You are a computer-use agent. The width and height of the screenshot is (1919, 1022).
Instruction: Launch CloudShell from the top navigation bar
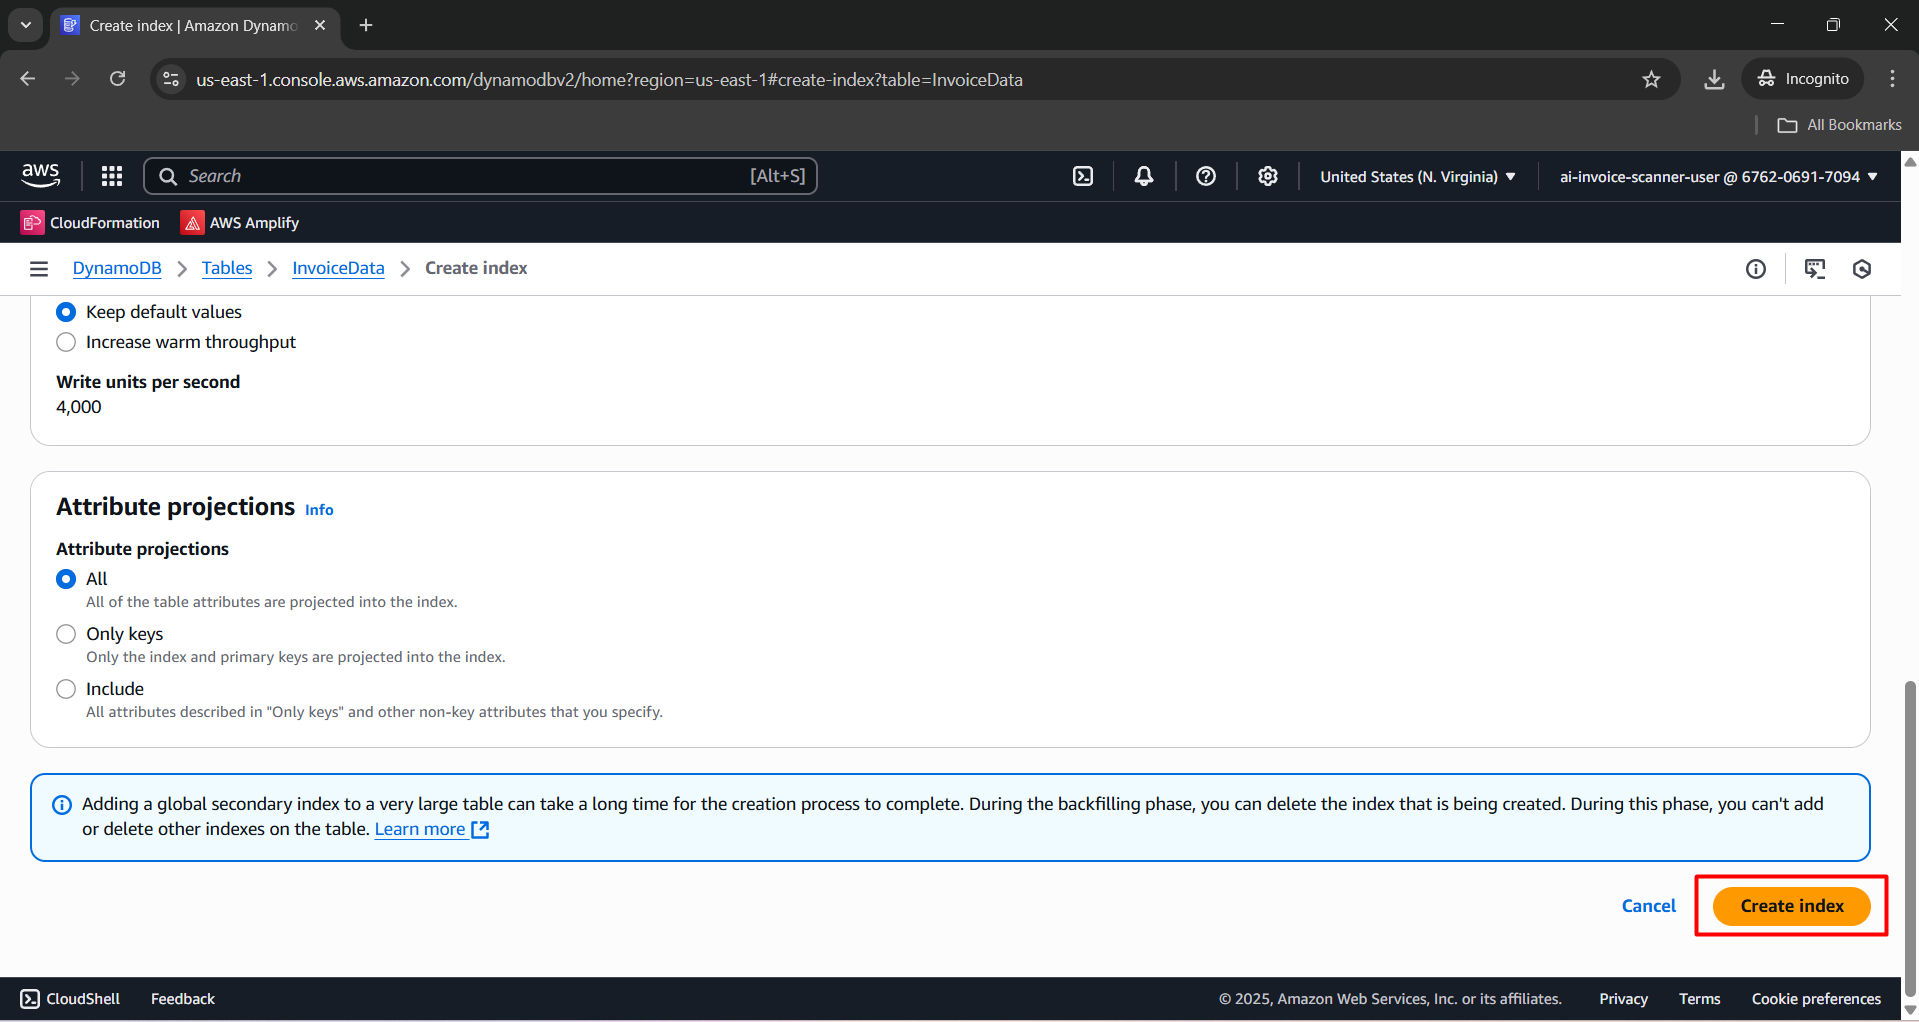coord(1083,176)
